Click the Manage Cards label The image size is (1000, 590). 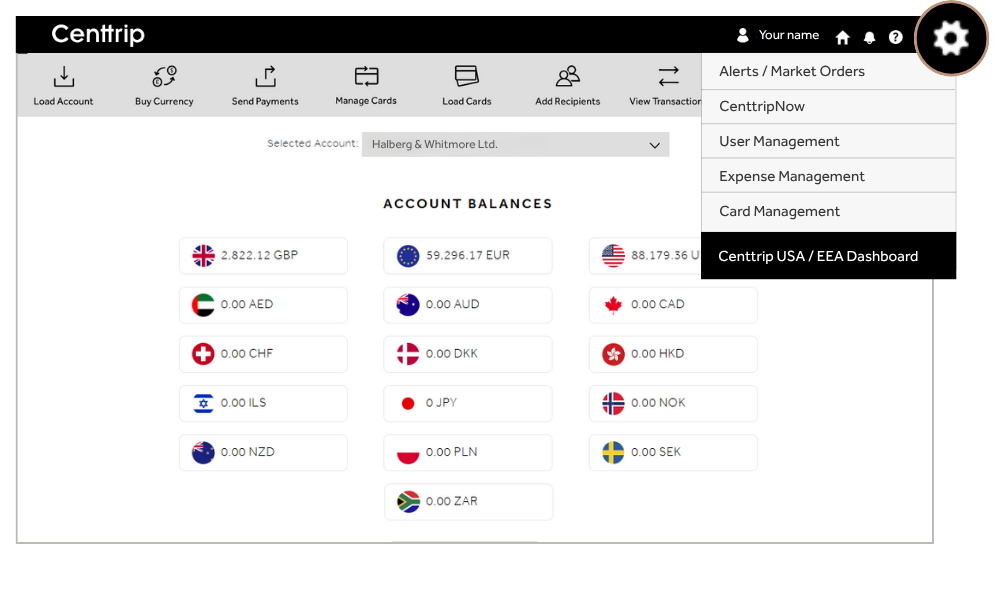tap(366, 101)
